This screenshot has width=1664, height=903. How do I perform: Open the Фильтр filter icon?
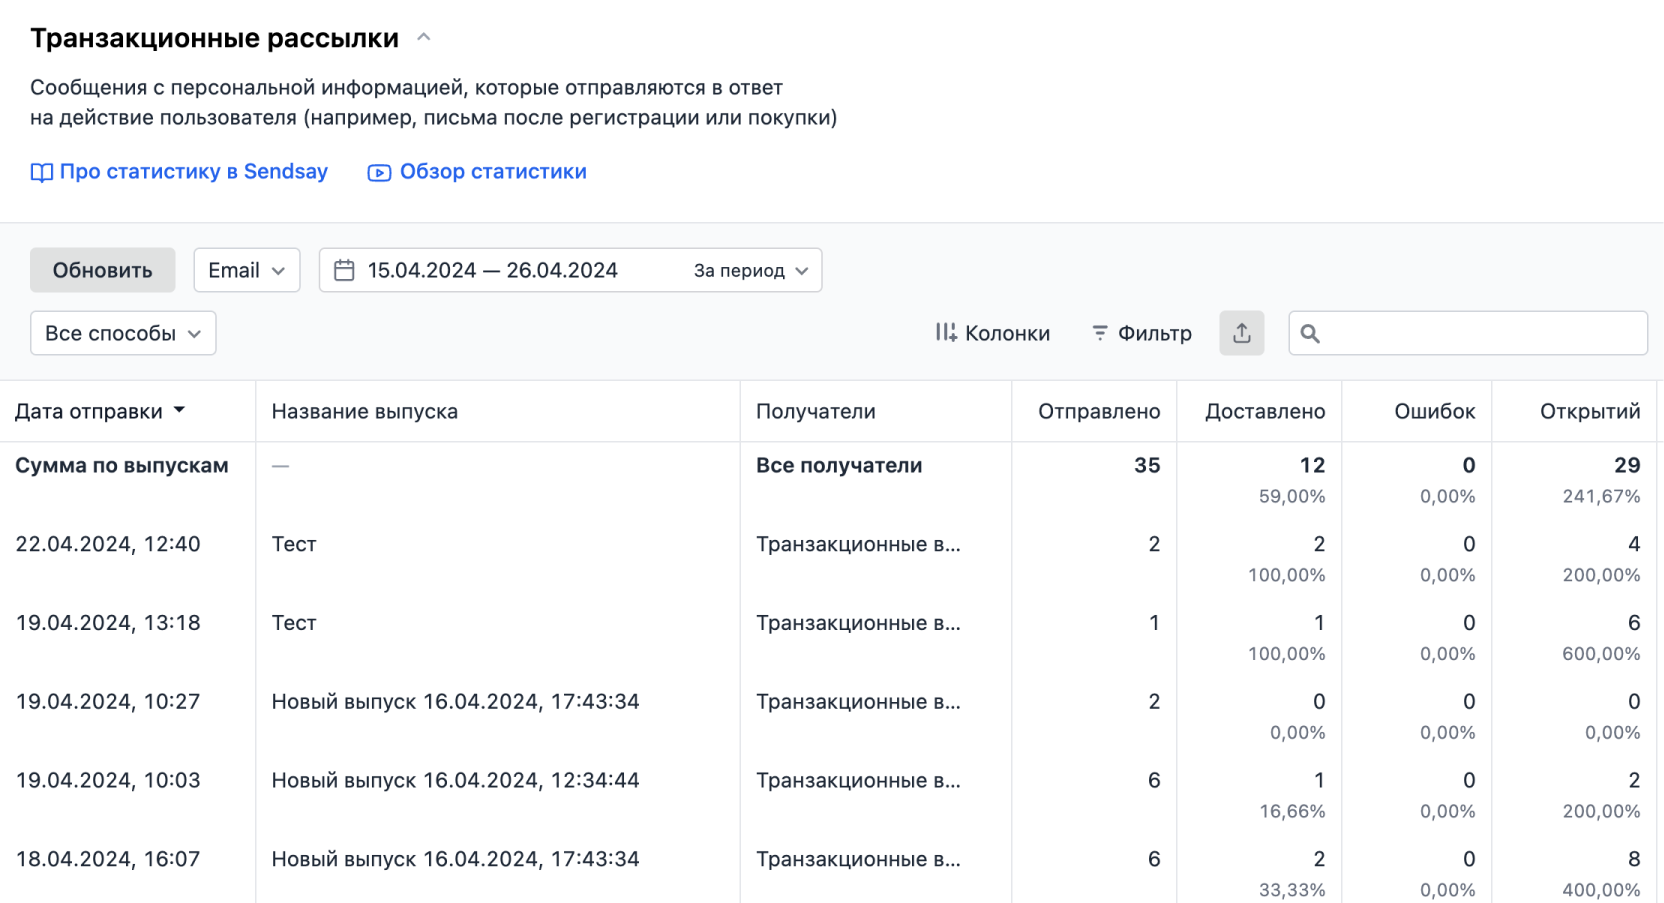click(1099, 333)
